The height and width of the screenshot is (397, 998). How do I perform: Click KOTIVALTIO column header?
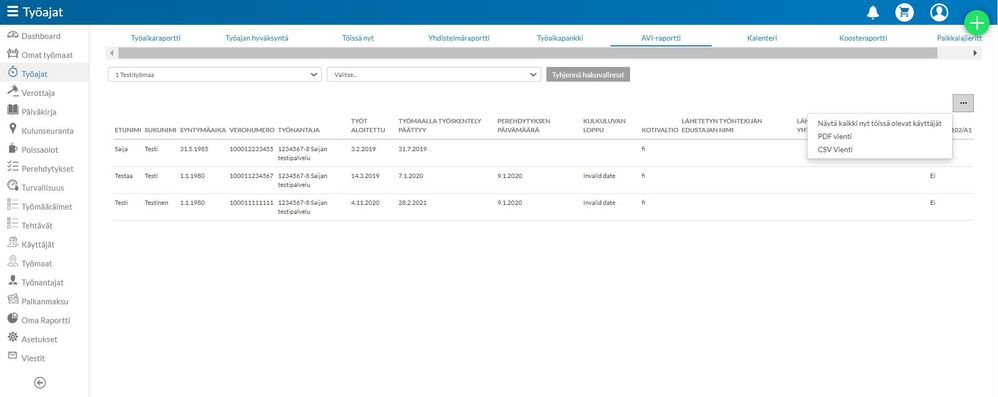(x=659, y=130)
